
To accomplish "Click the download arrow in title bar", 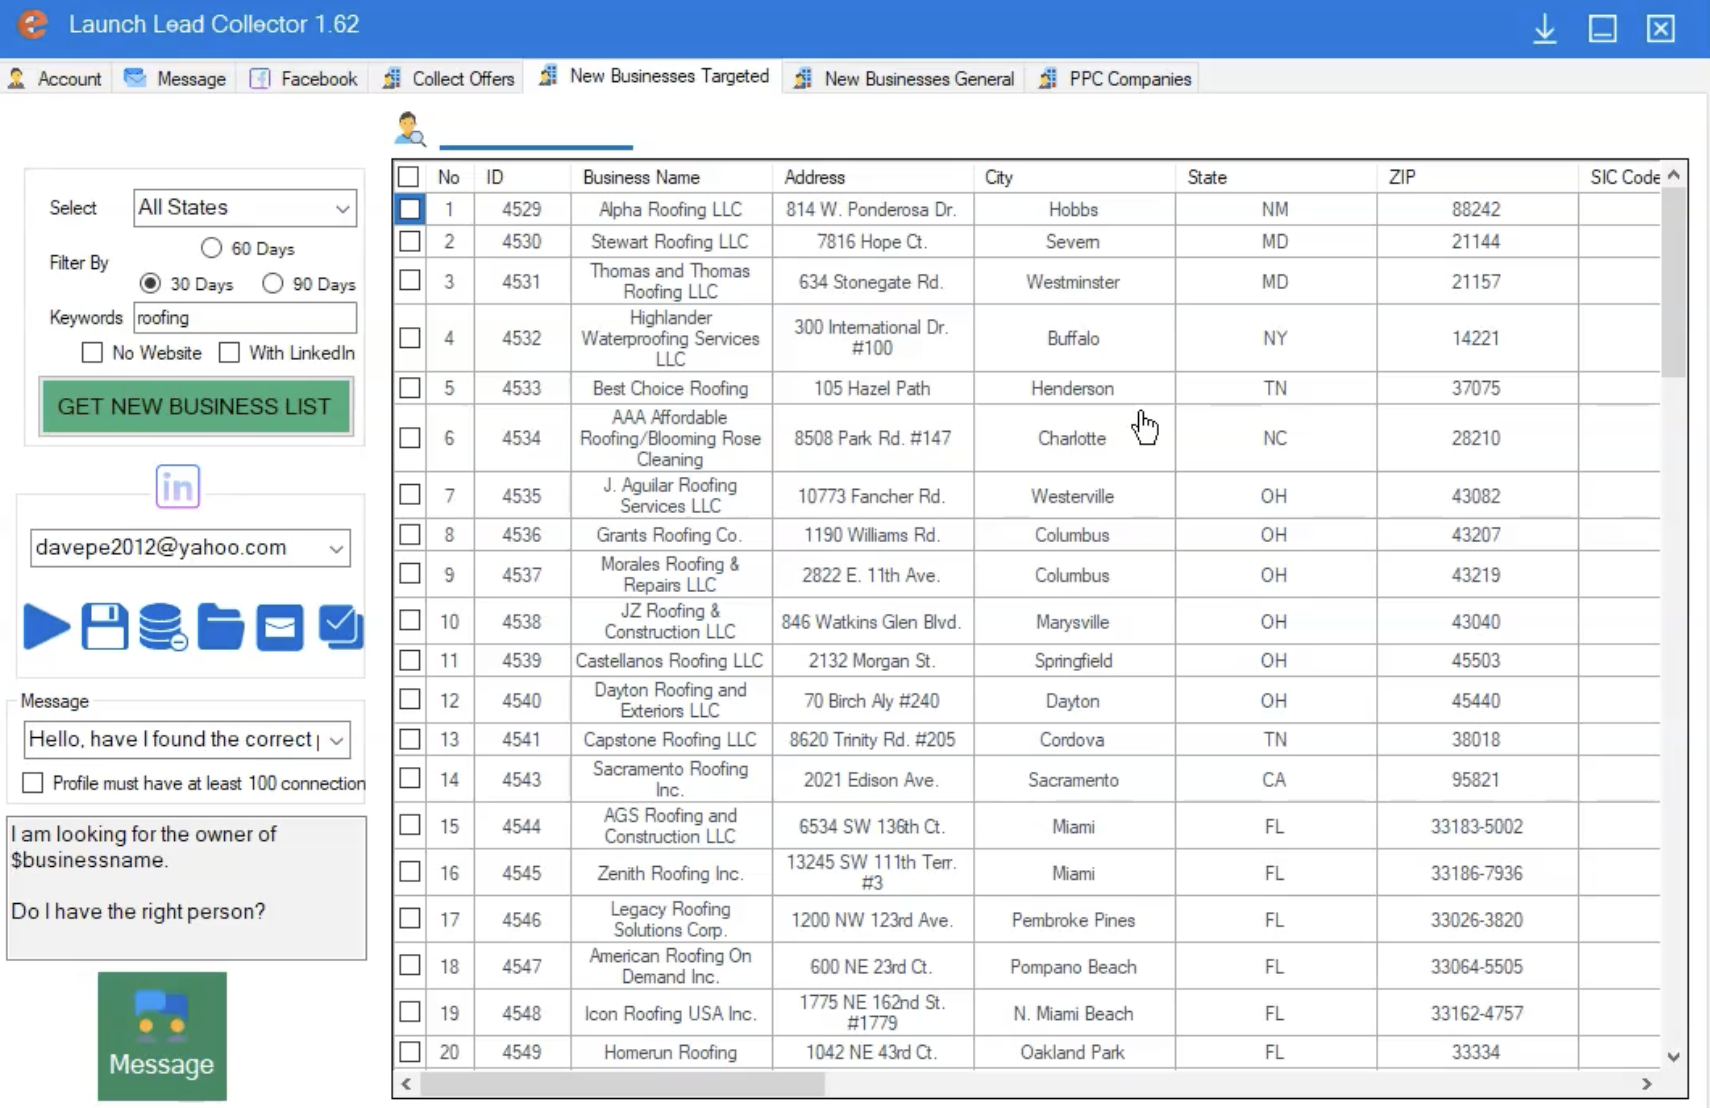I will click(x=1544, y=28).
